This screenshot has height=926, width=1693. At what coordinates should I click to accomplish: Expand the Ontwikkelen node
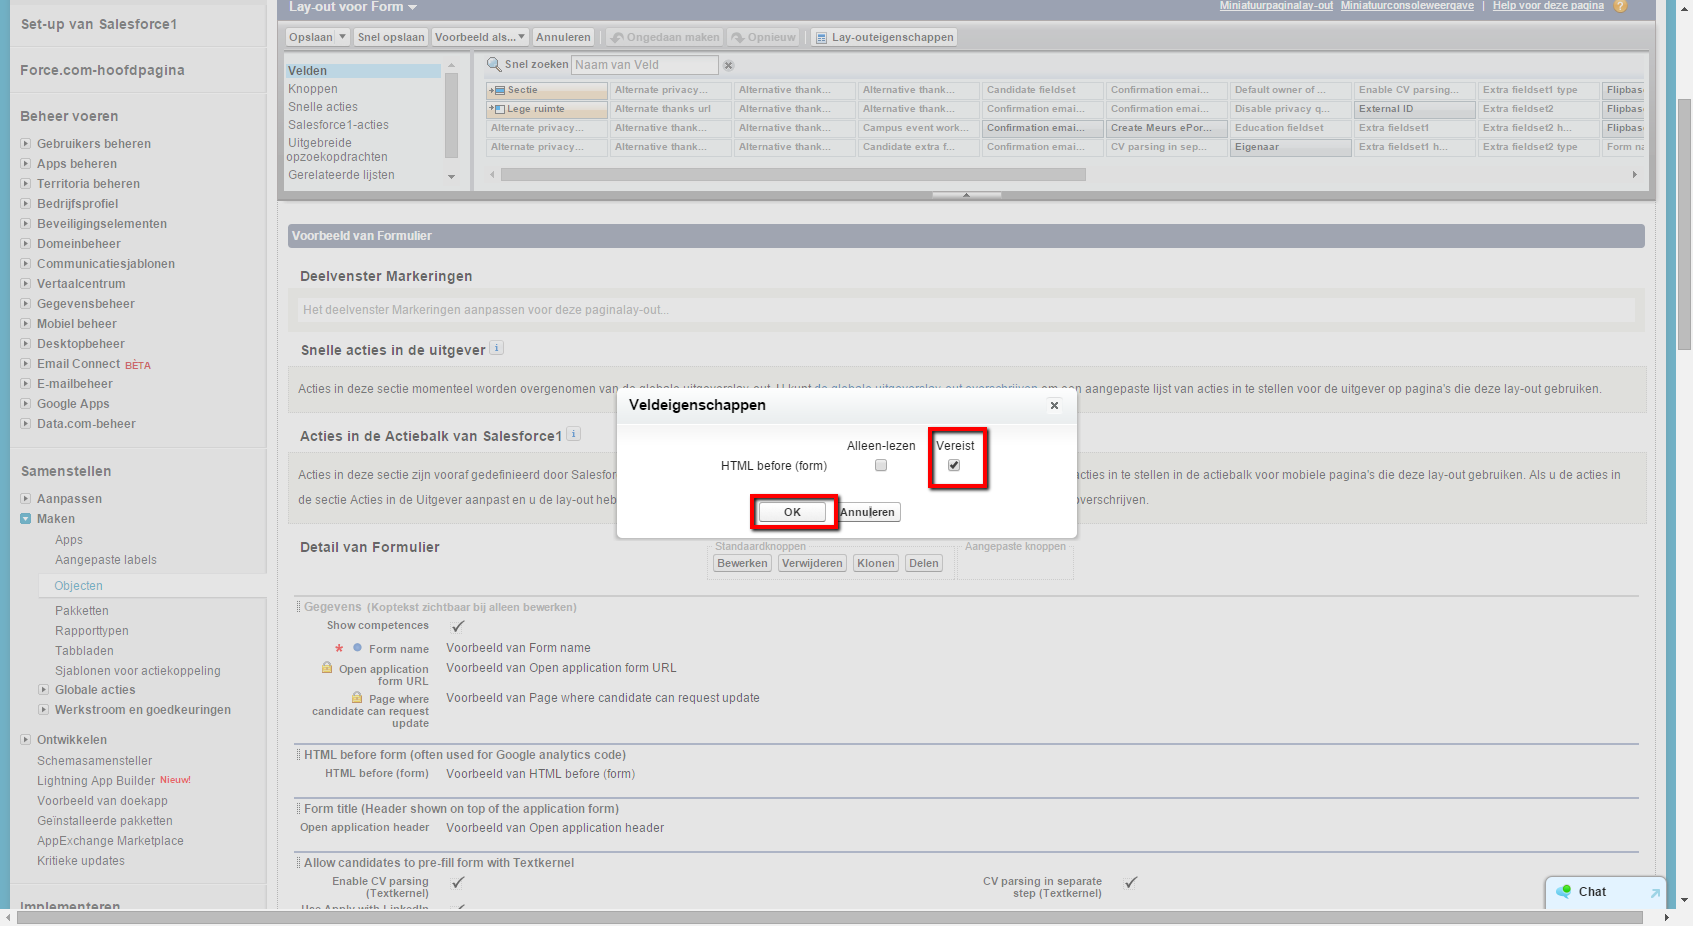[x=25, y=740]
